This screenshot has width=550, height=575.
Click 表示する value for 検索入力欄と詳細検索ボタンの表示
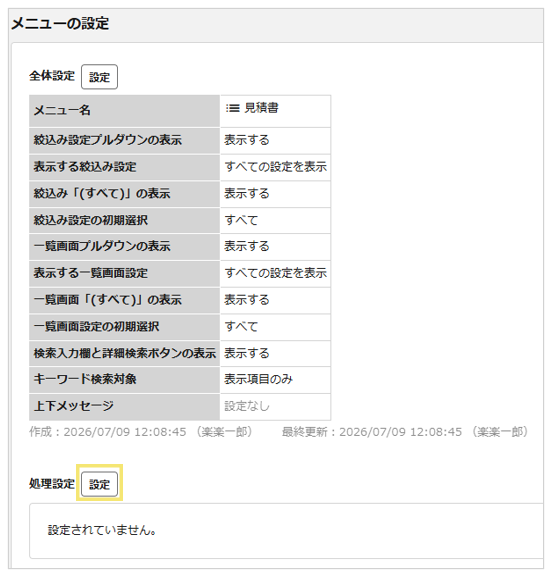pos(247,353)
